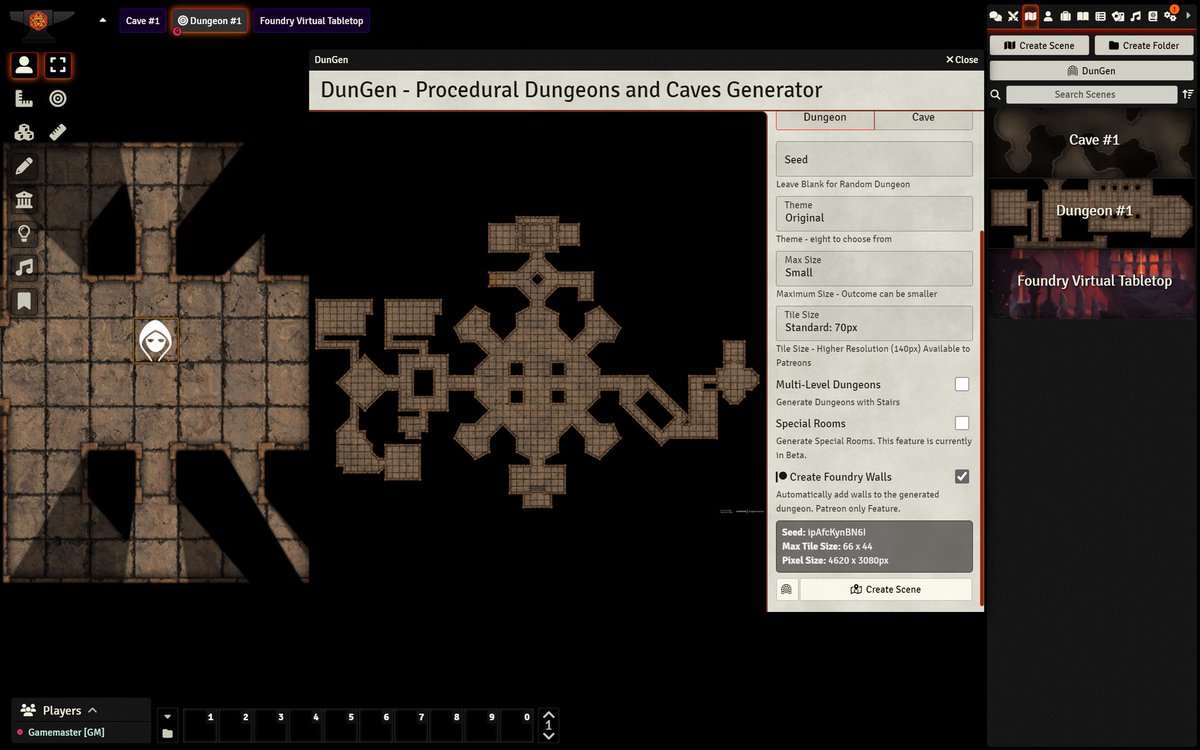Click macro hotbar slot 1
This screenshot has width=1200, height=750.
201,726
